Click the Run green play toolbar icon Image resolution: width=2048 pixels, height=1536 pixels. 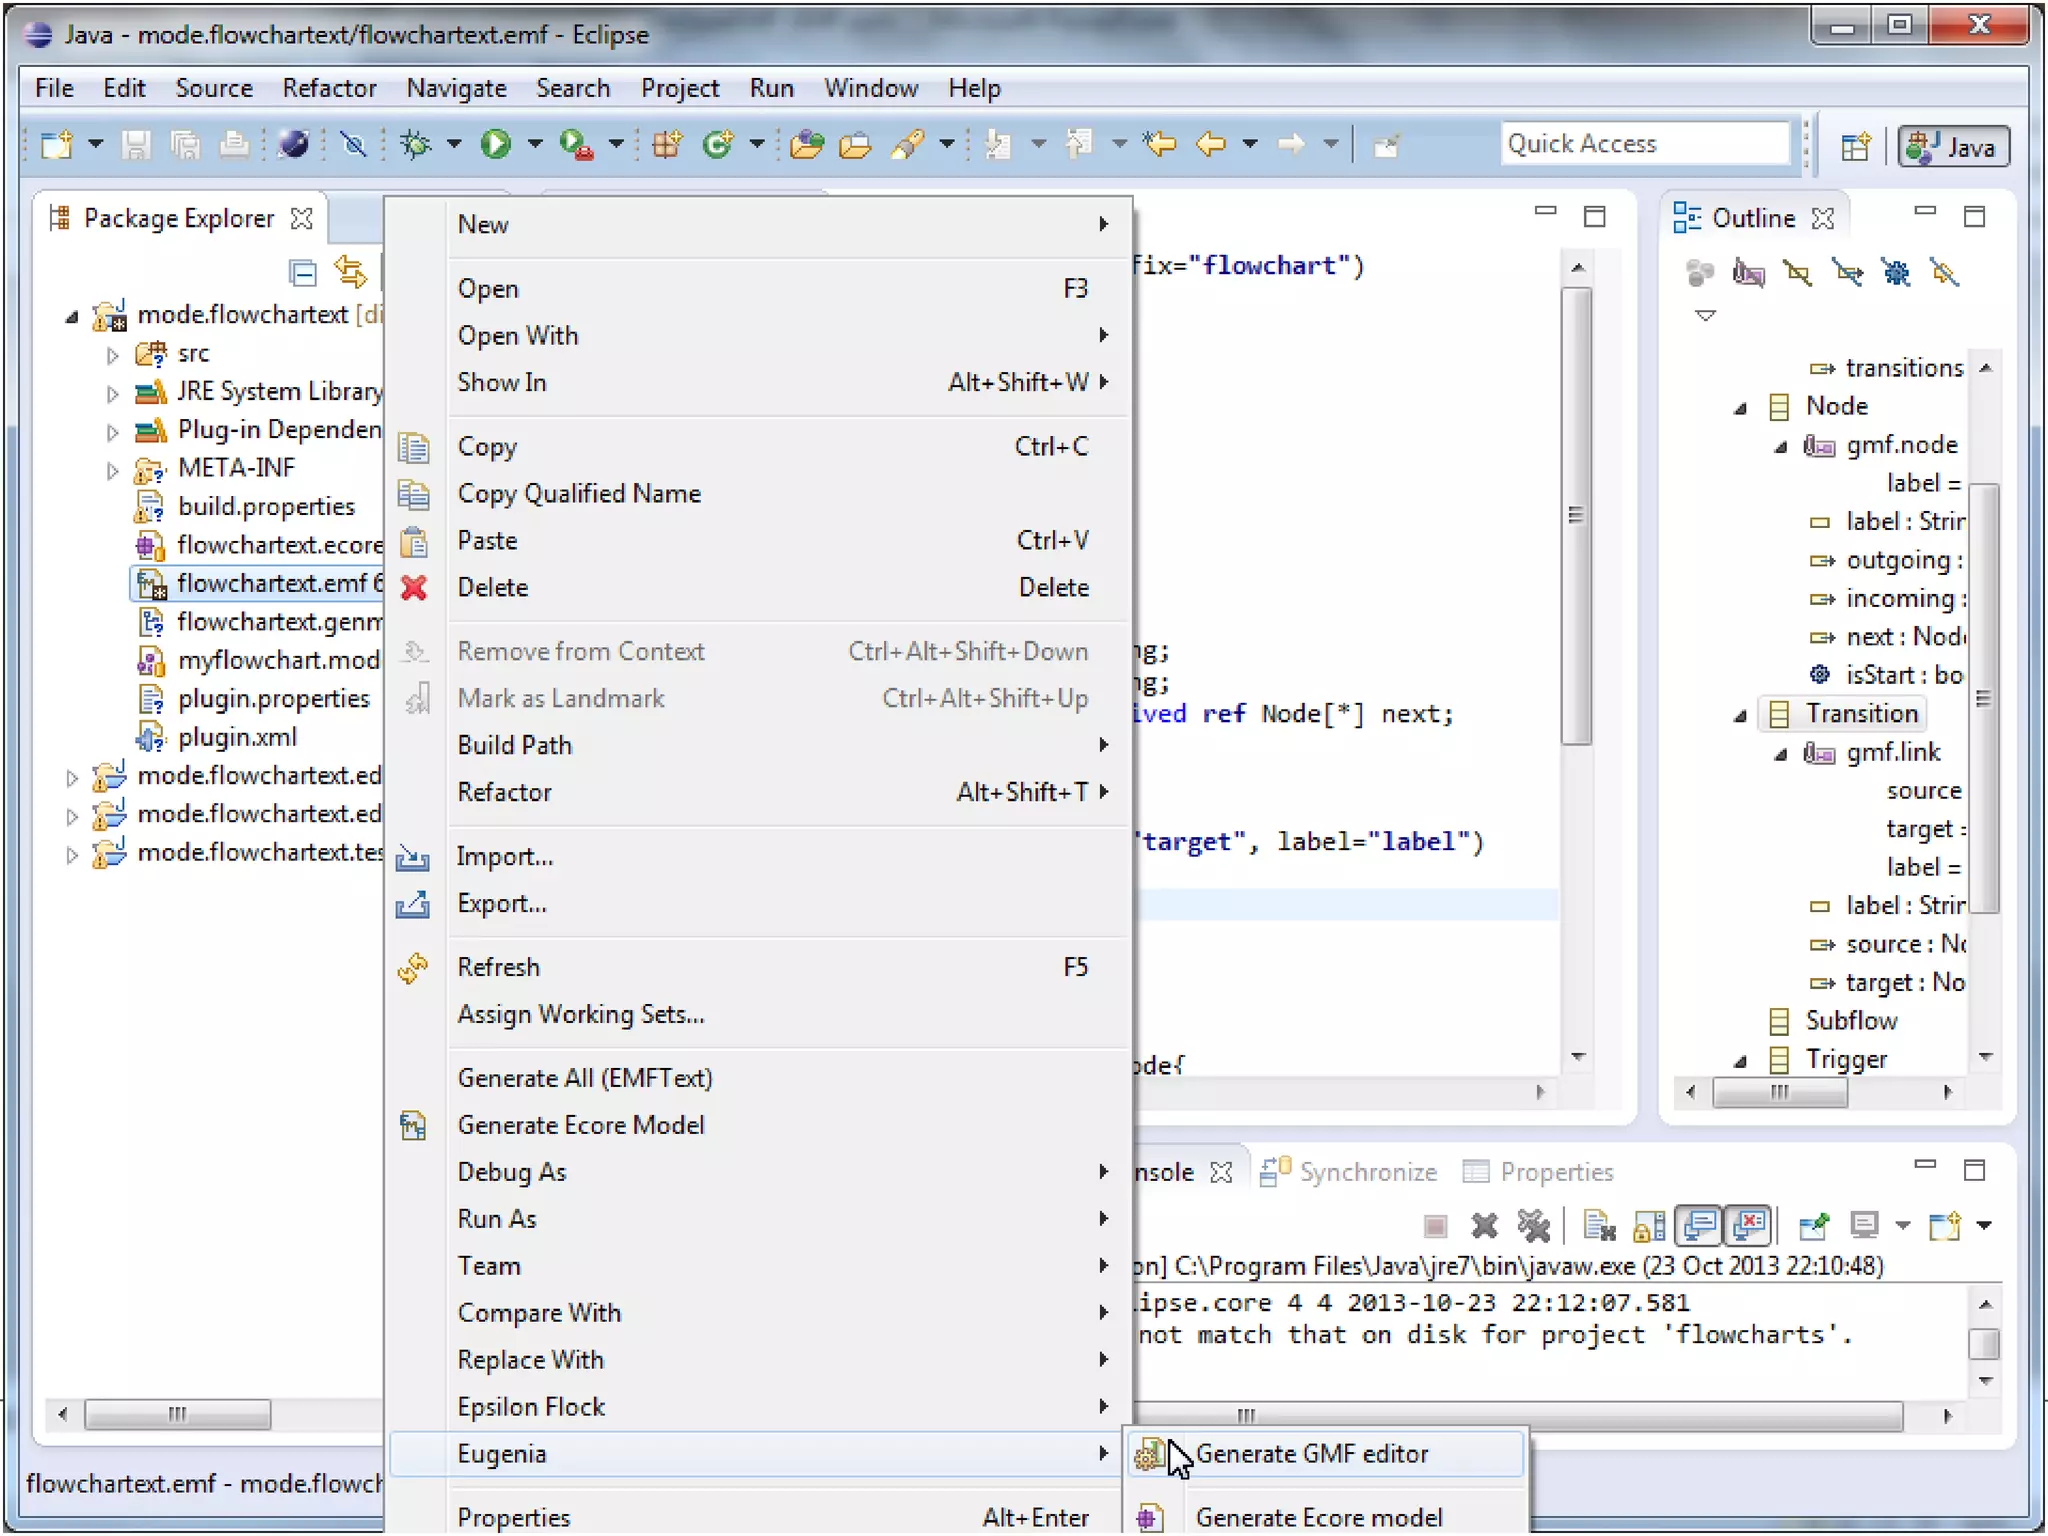(x=495, y=145)
